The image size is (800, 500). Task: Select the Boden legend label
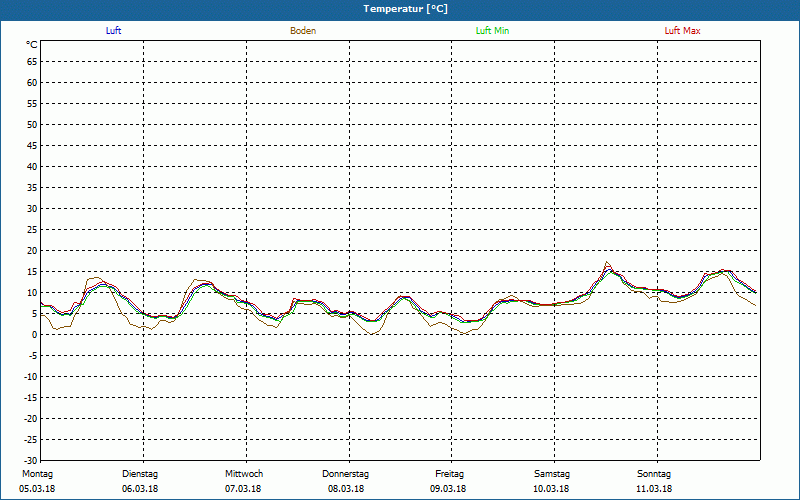coord(303,31)
